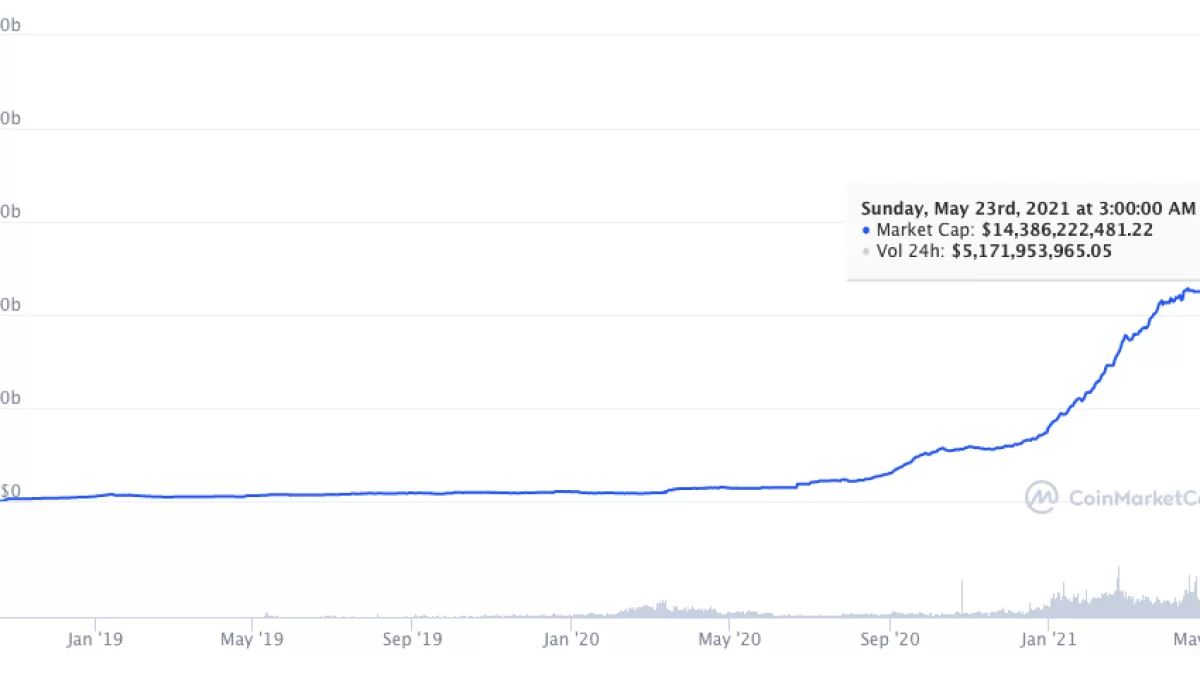
Task: Click the CoinMarketCap logo icon watermark
Action: (x=1042, y=497)
